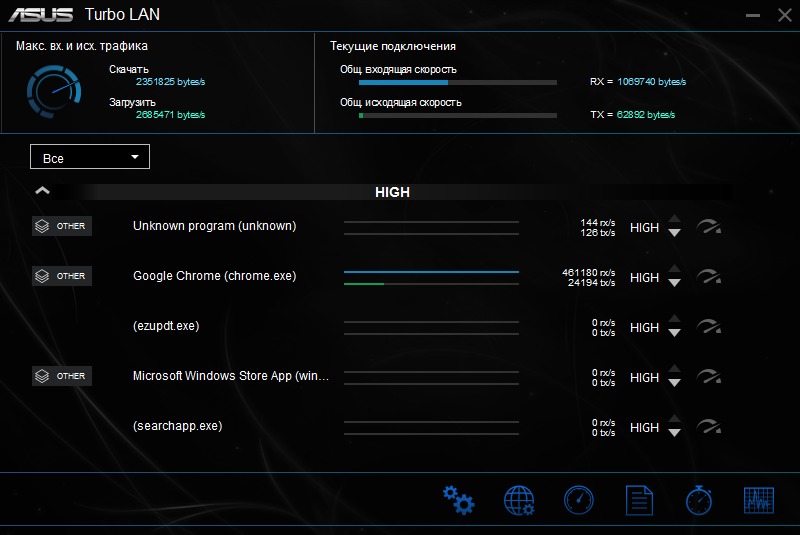Click OTHER category badge for Google Chrome
This screenshot has width=800, height=535.
[x=62, y=276]
